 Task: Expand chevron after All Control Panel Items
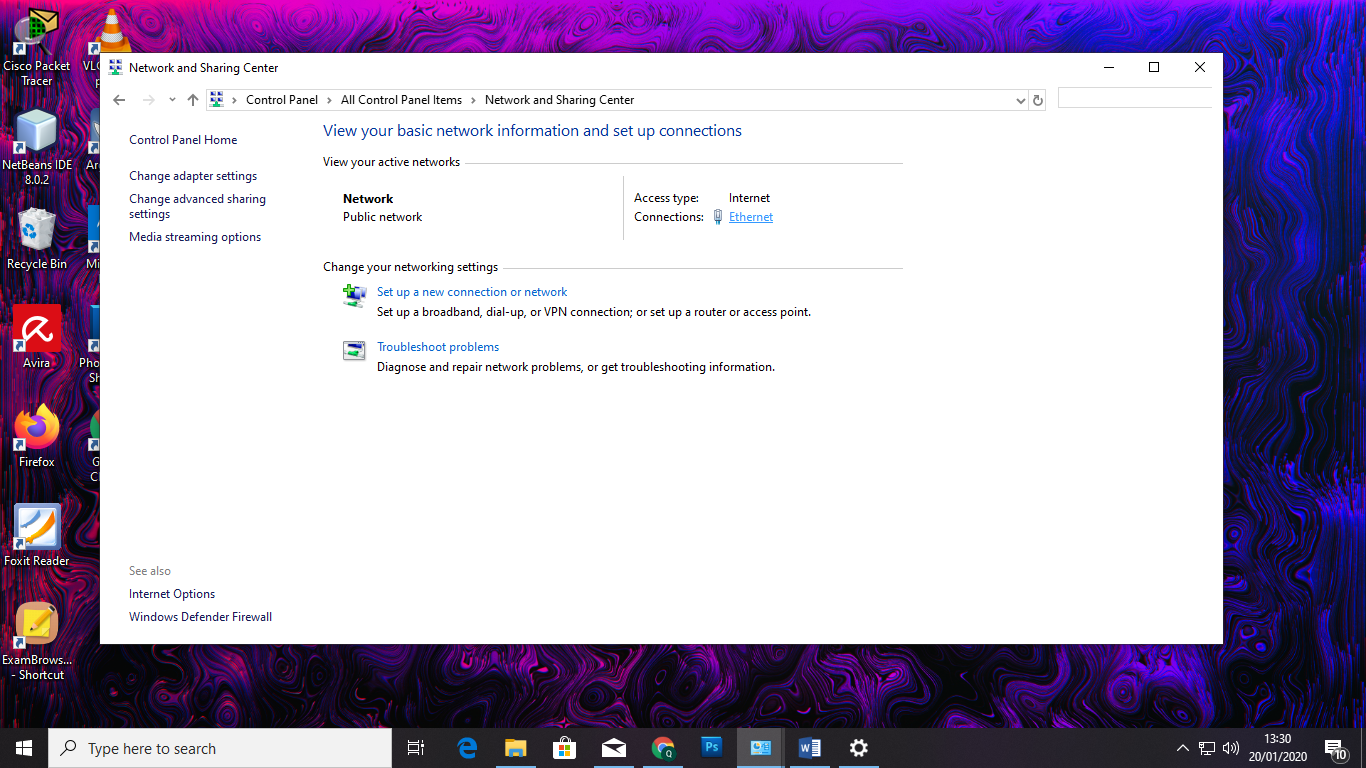[474, 100]
